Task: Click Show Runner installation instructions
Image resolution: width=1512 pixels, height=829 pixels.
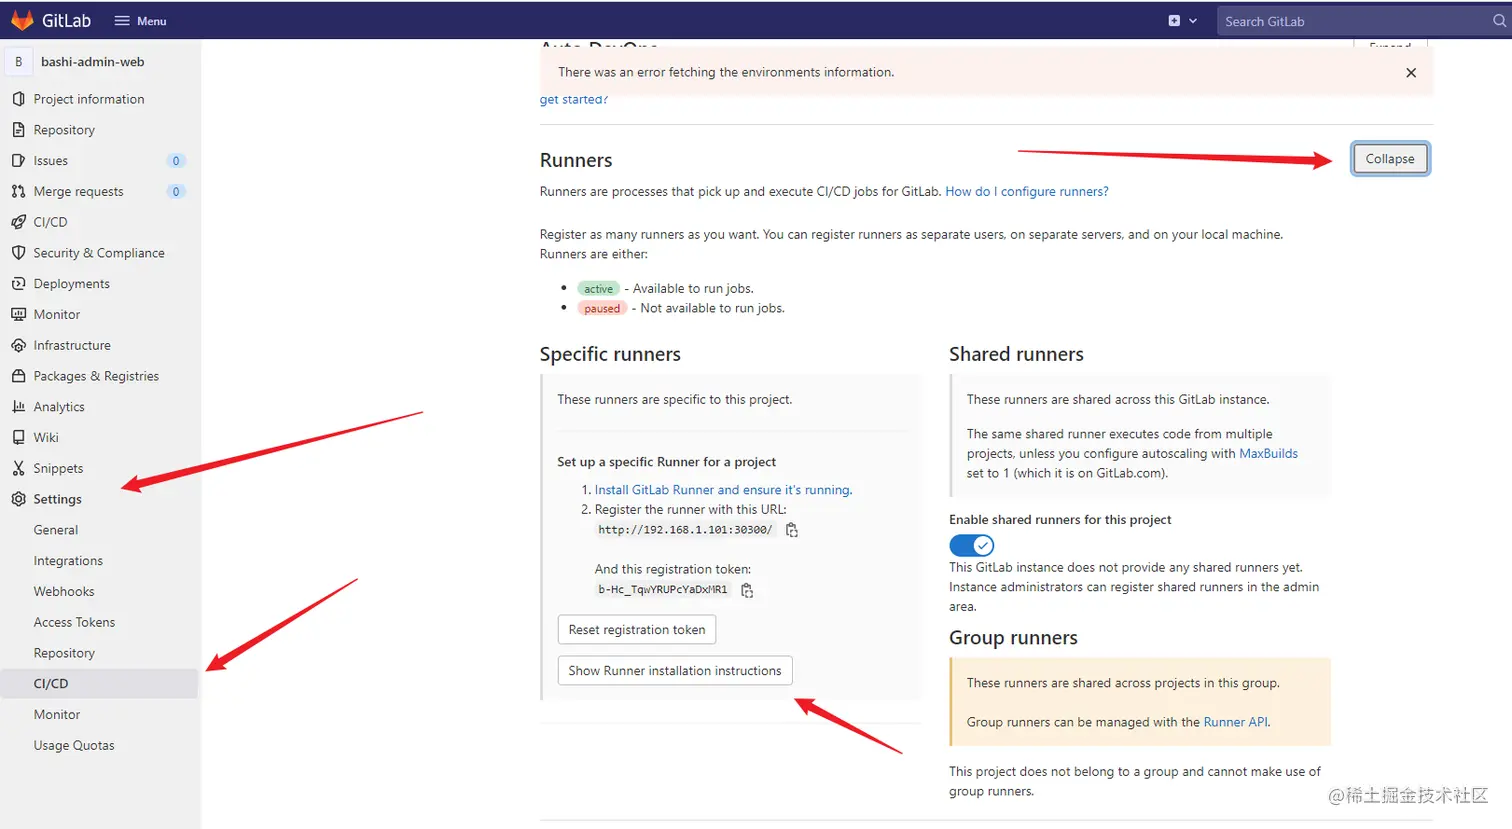Action: (x=675, y=671)
